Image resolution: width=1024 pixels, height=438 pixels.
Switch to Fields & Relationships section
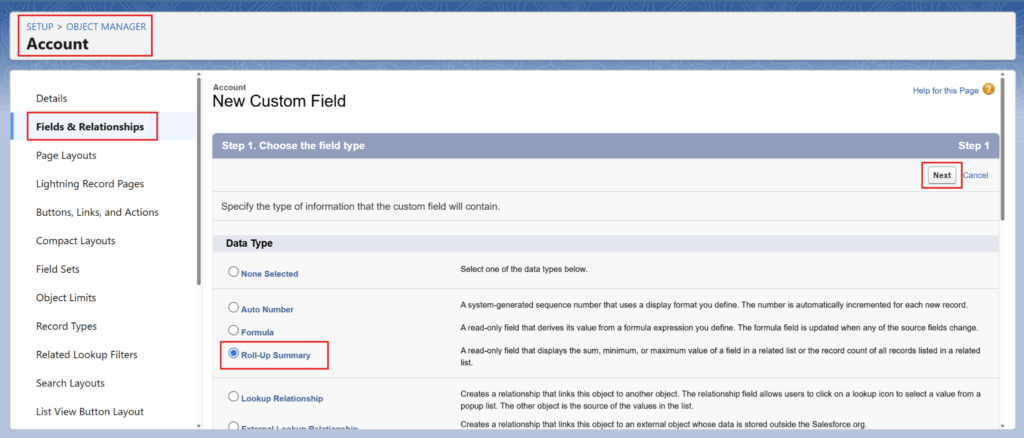coord(90,127)
